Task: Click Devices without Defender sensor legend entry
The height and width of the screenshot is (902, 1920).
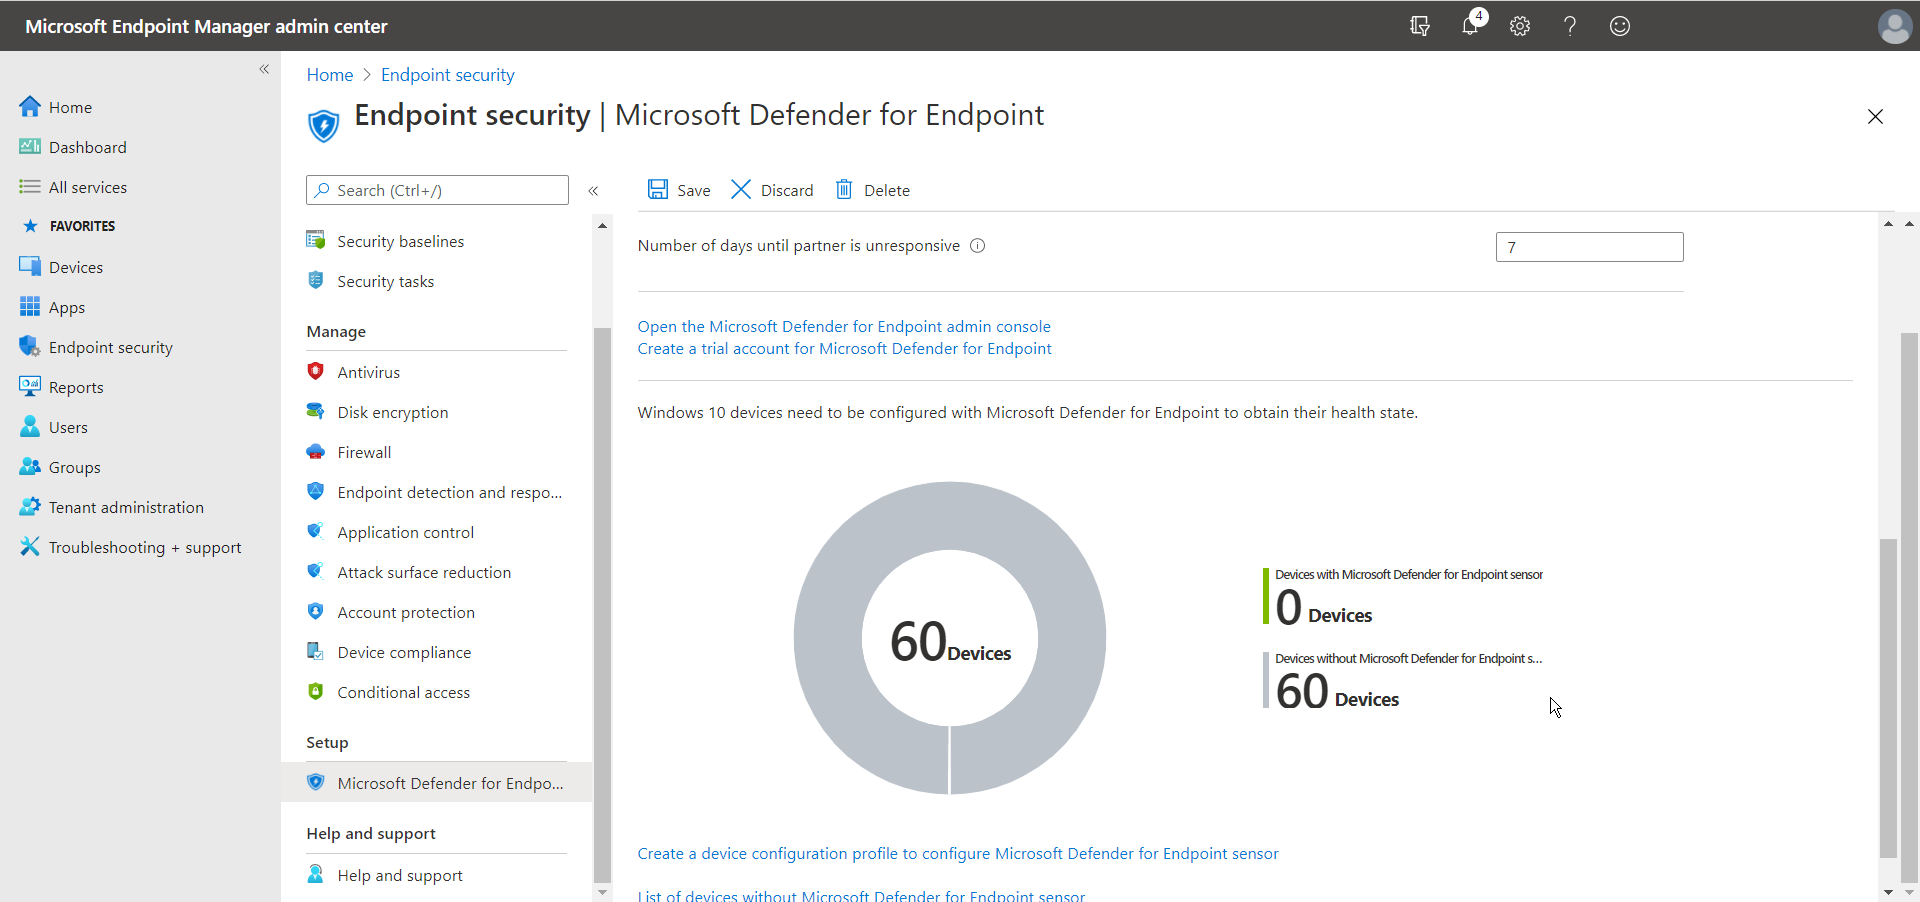Action: coord(1403,681)
